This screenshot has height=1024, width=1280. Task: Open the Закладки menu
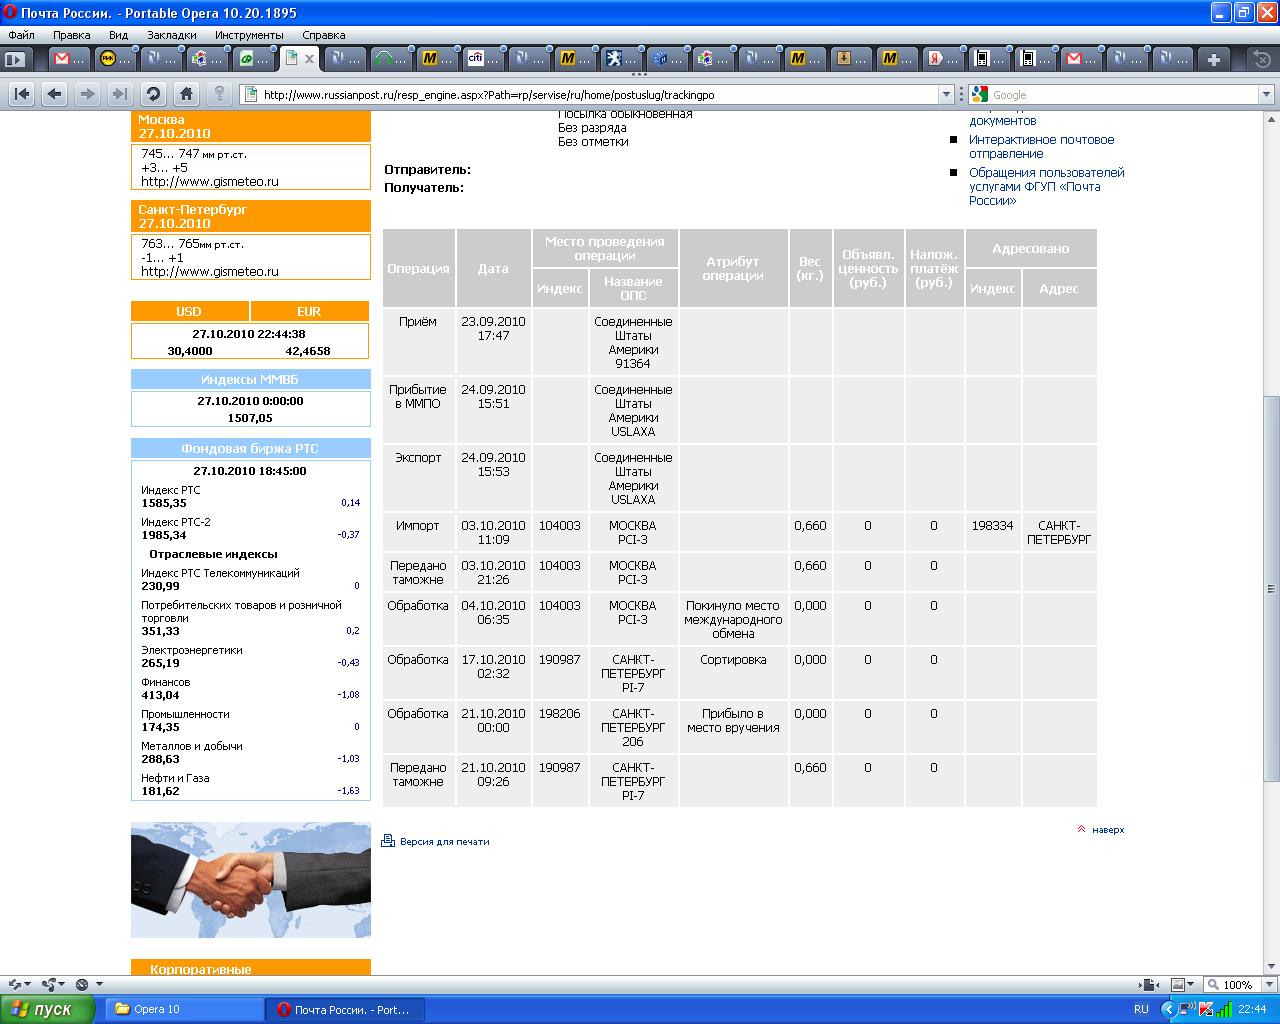(x=171, y=35)
